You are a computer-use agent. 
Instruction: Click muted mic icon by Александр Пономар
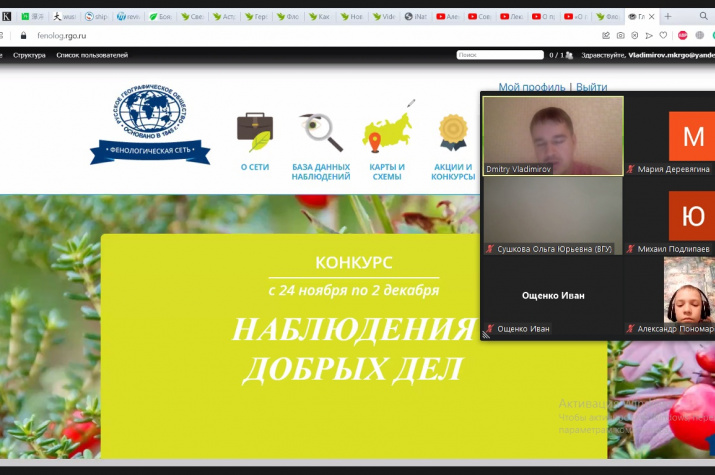coord(631,329)
